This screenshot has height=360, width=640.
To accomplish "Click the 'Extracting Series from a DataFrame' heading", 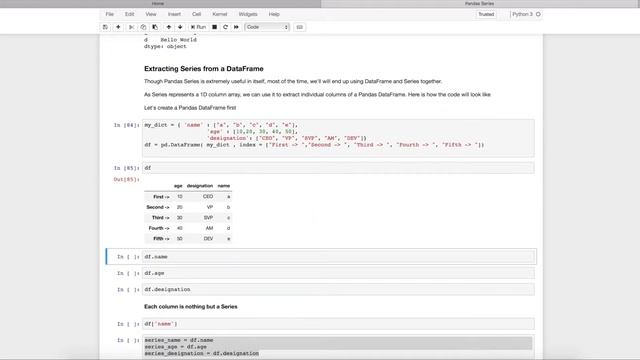I will [x=204, y=69].
